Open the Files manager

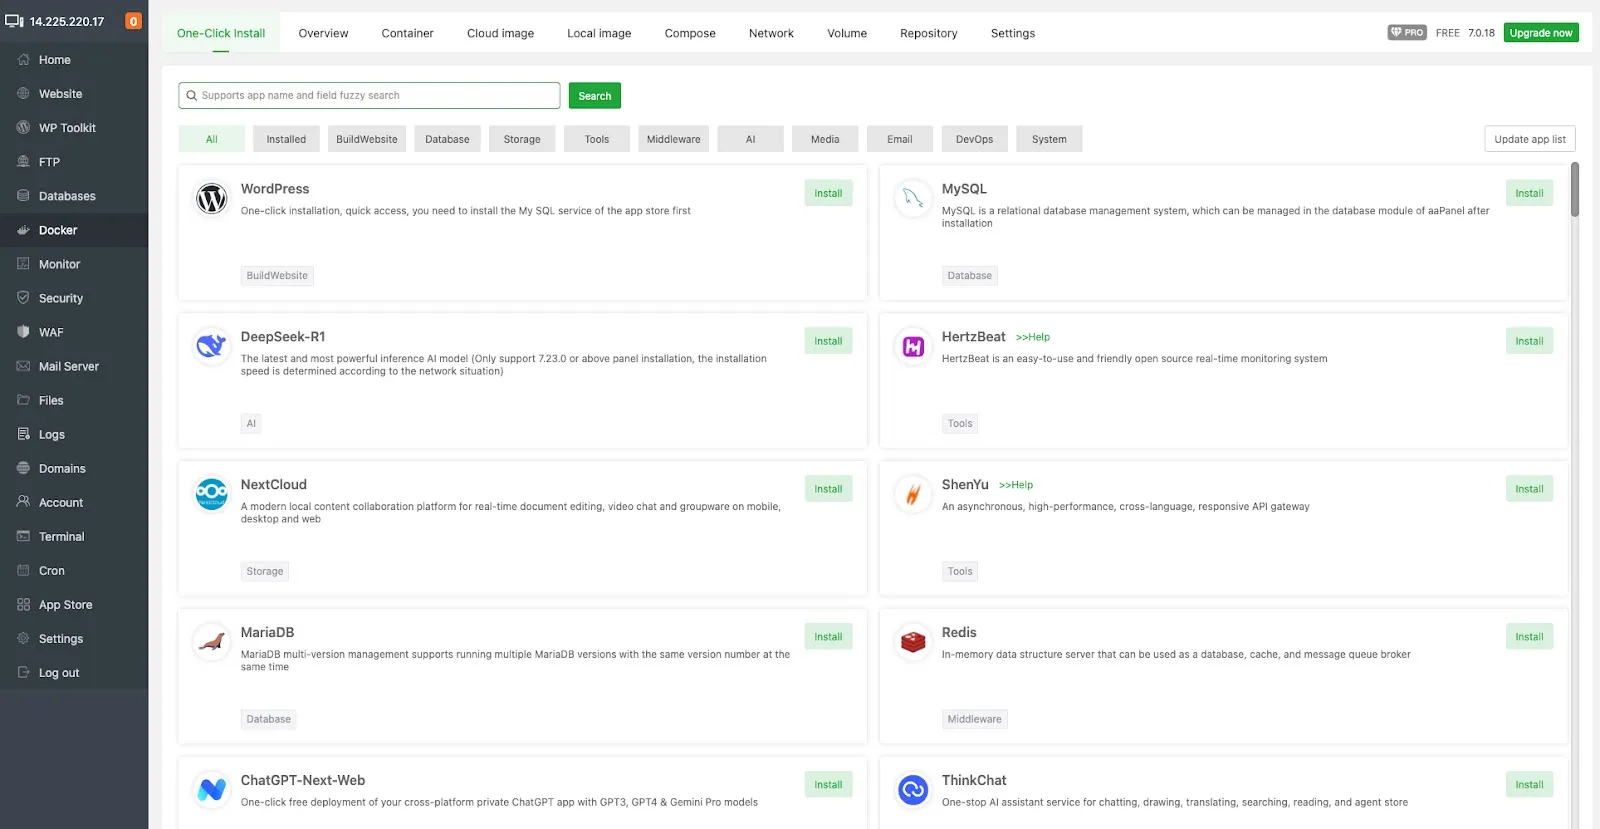tap(74, 400)
